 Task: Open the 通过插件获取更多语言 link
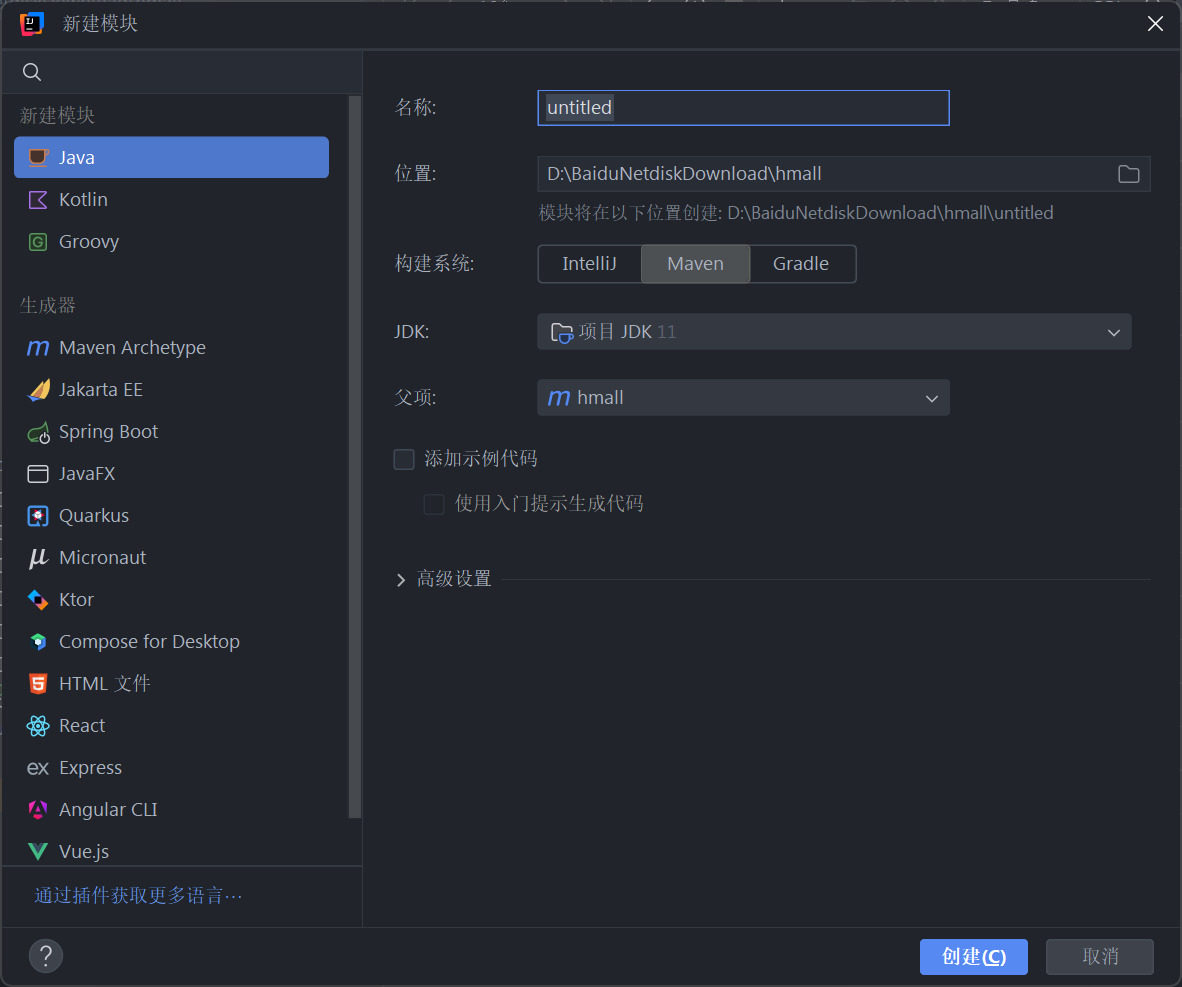coord(139,896)
